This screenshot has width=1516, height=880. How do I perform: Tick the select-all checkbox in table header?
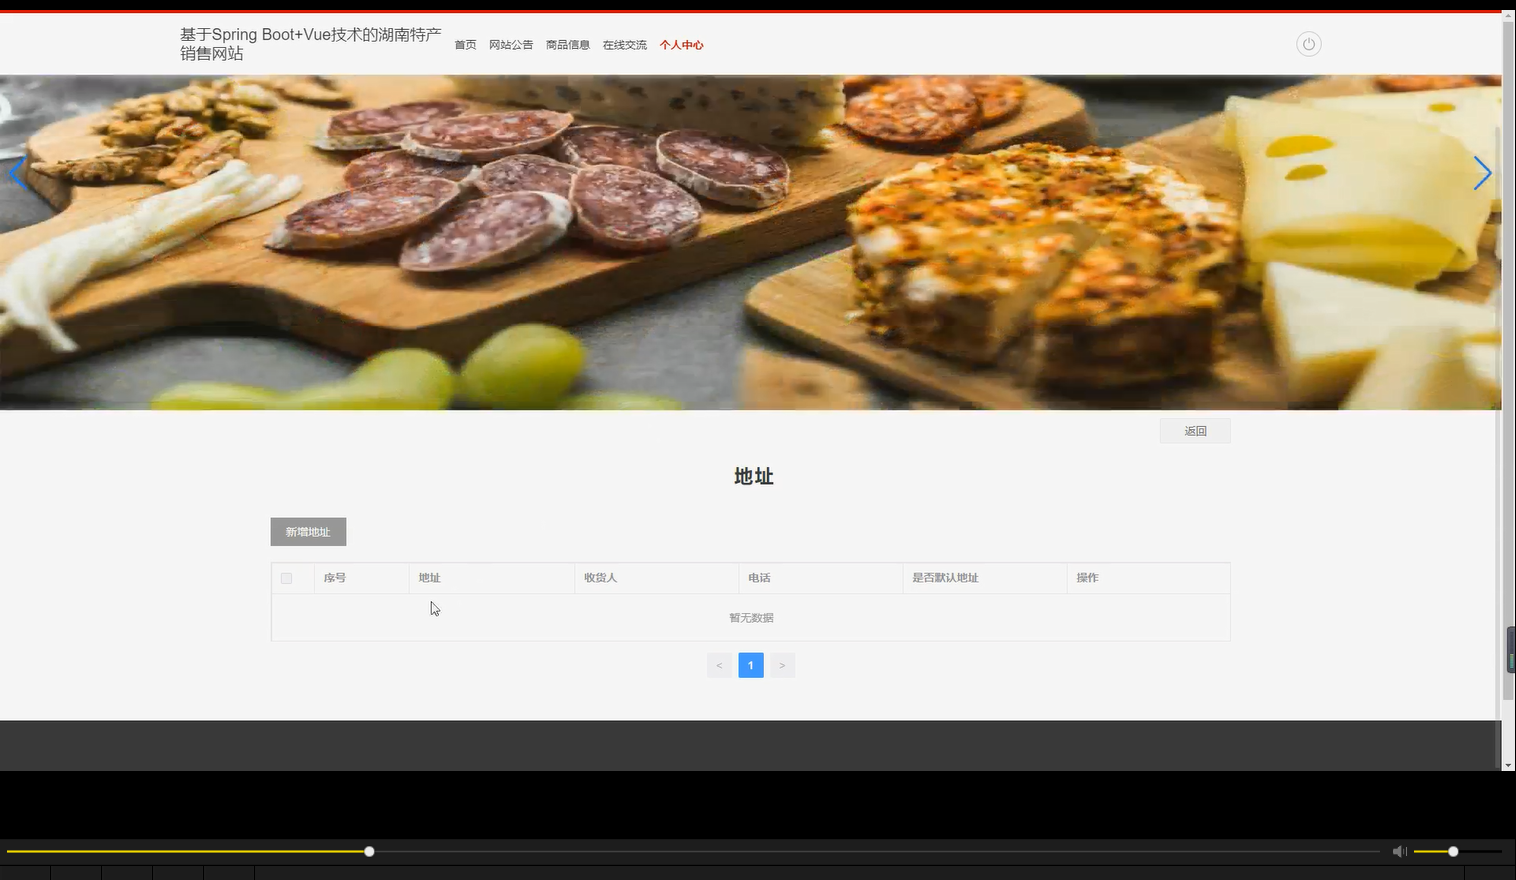(286, 578)
